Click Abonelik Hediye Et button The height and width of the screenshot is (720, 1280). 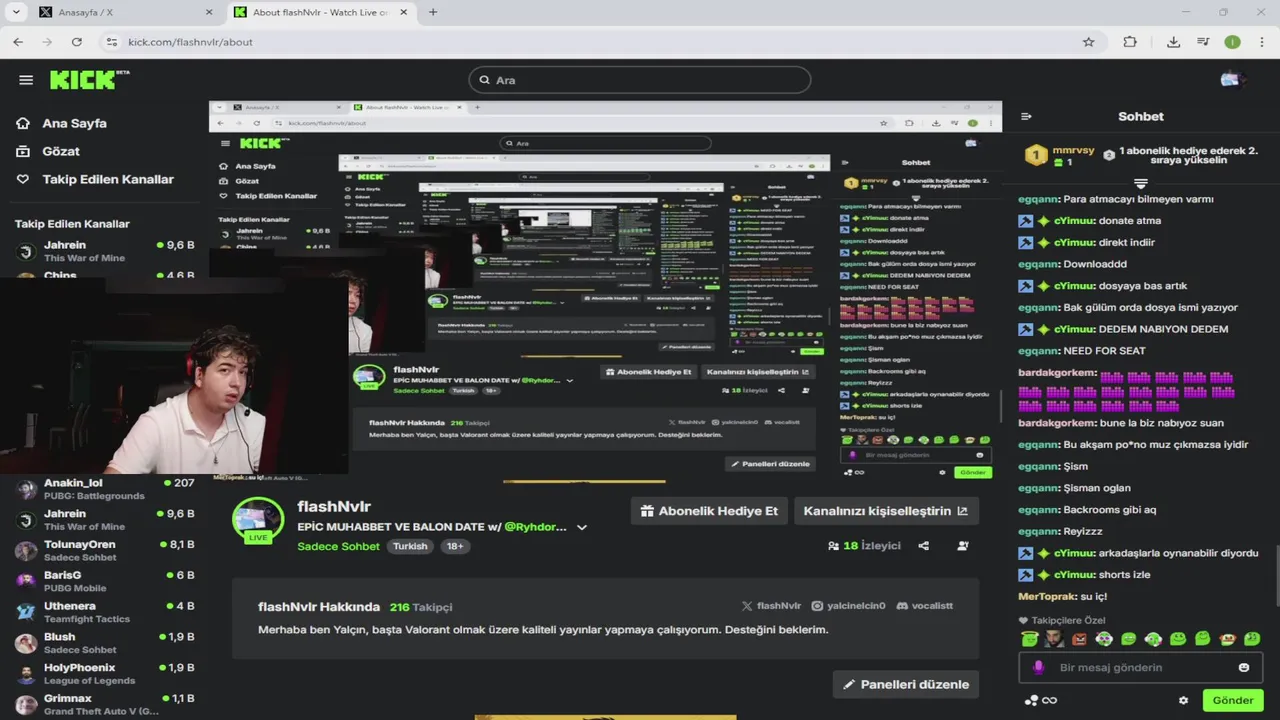(709, 511)
